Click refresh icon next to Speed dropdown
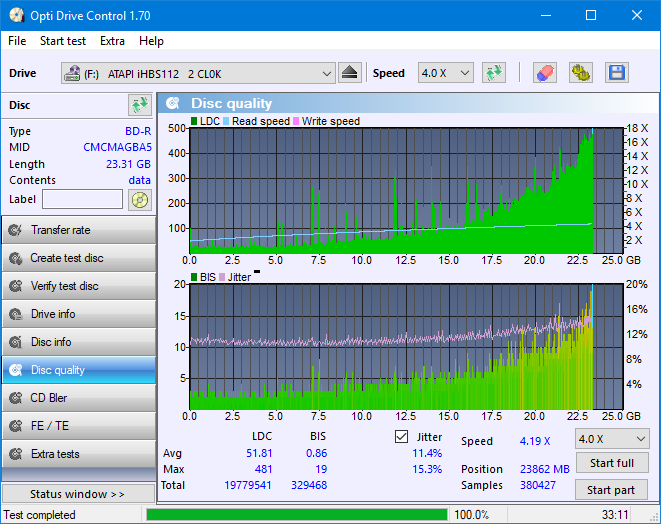The height and width of the screenshot is (524, 661). tap(494, 73)
